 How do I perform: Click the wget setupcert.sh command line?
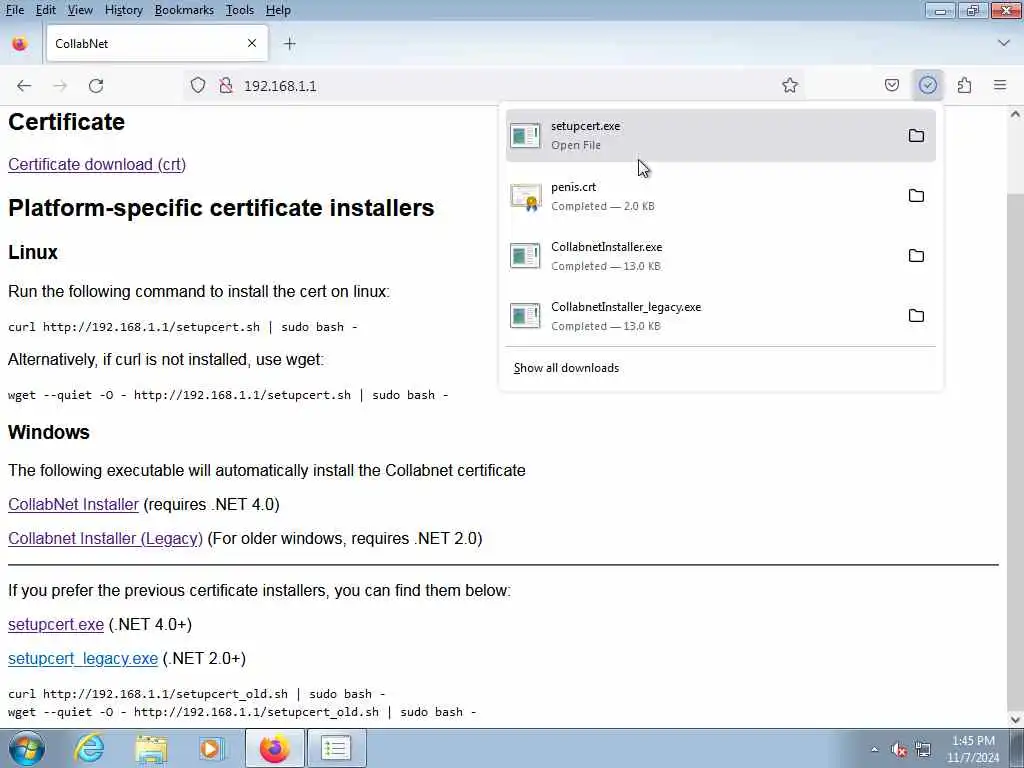click(x=228, y=394)
